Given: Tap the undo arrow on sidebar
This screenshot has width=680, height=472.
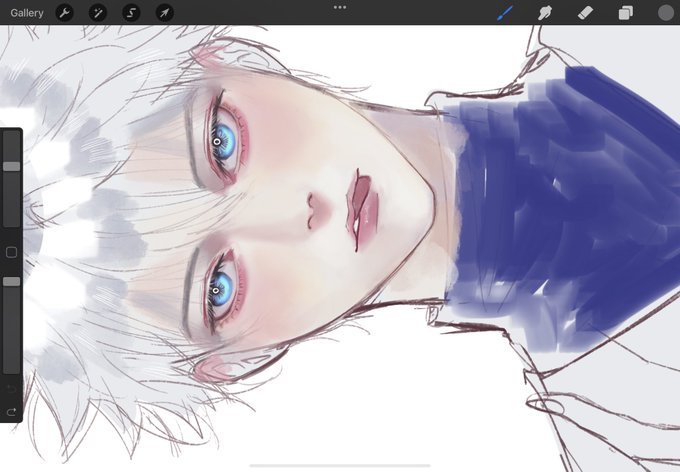Looking at the screenshot, I should point(12,388).
